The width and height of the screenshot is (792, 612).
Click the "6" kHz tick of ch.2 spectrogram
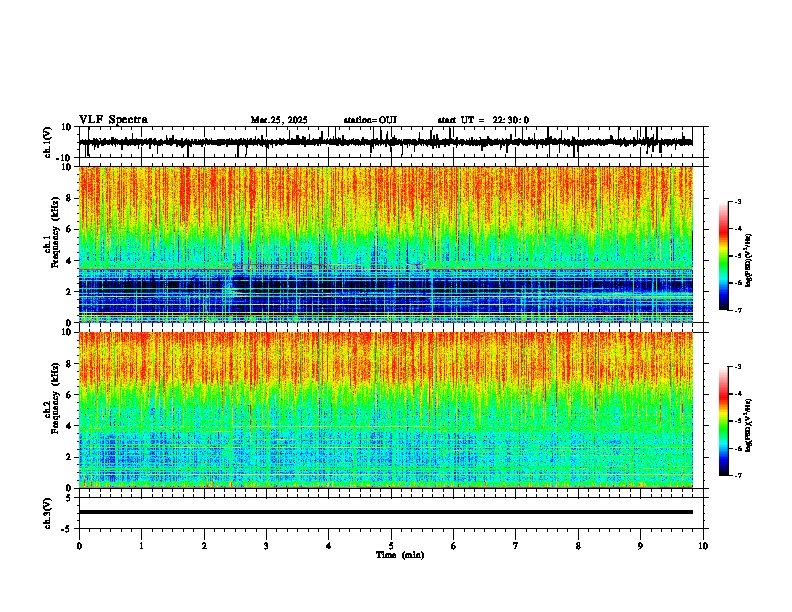tap(71, 395)
